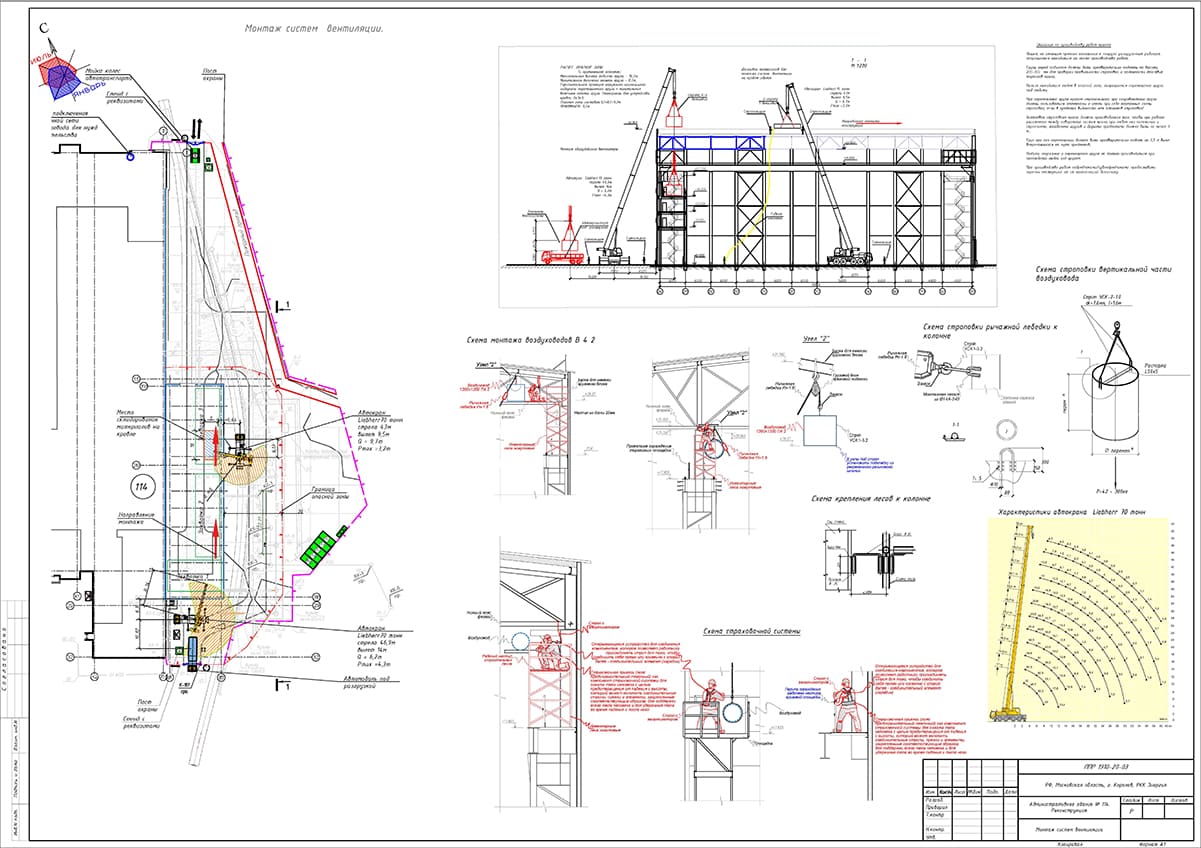The width and height of the screenshot is (1201, 848).
Task: Click the drawing title Монтаж систем вентиляции
Action: [x=315, y=29]
